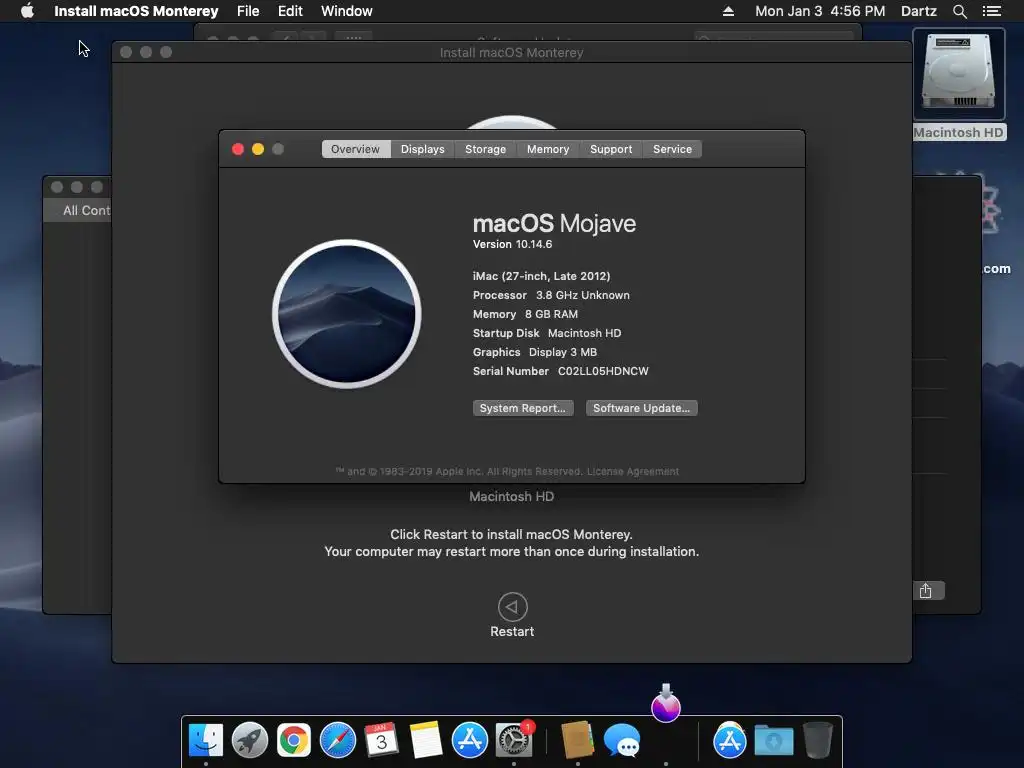1024x768 pixels.
Task: Minimize the About This Mac window
Action: click(258, 150)
